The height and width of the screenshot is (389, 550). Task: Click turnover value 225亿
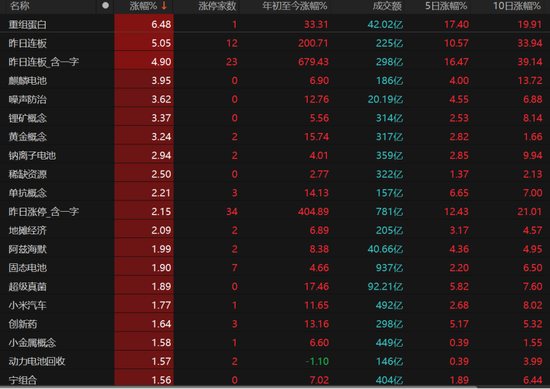[389, 43]
